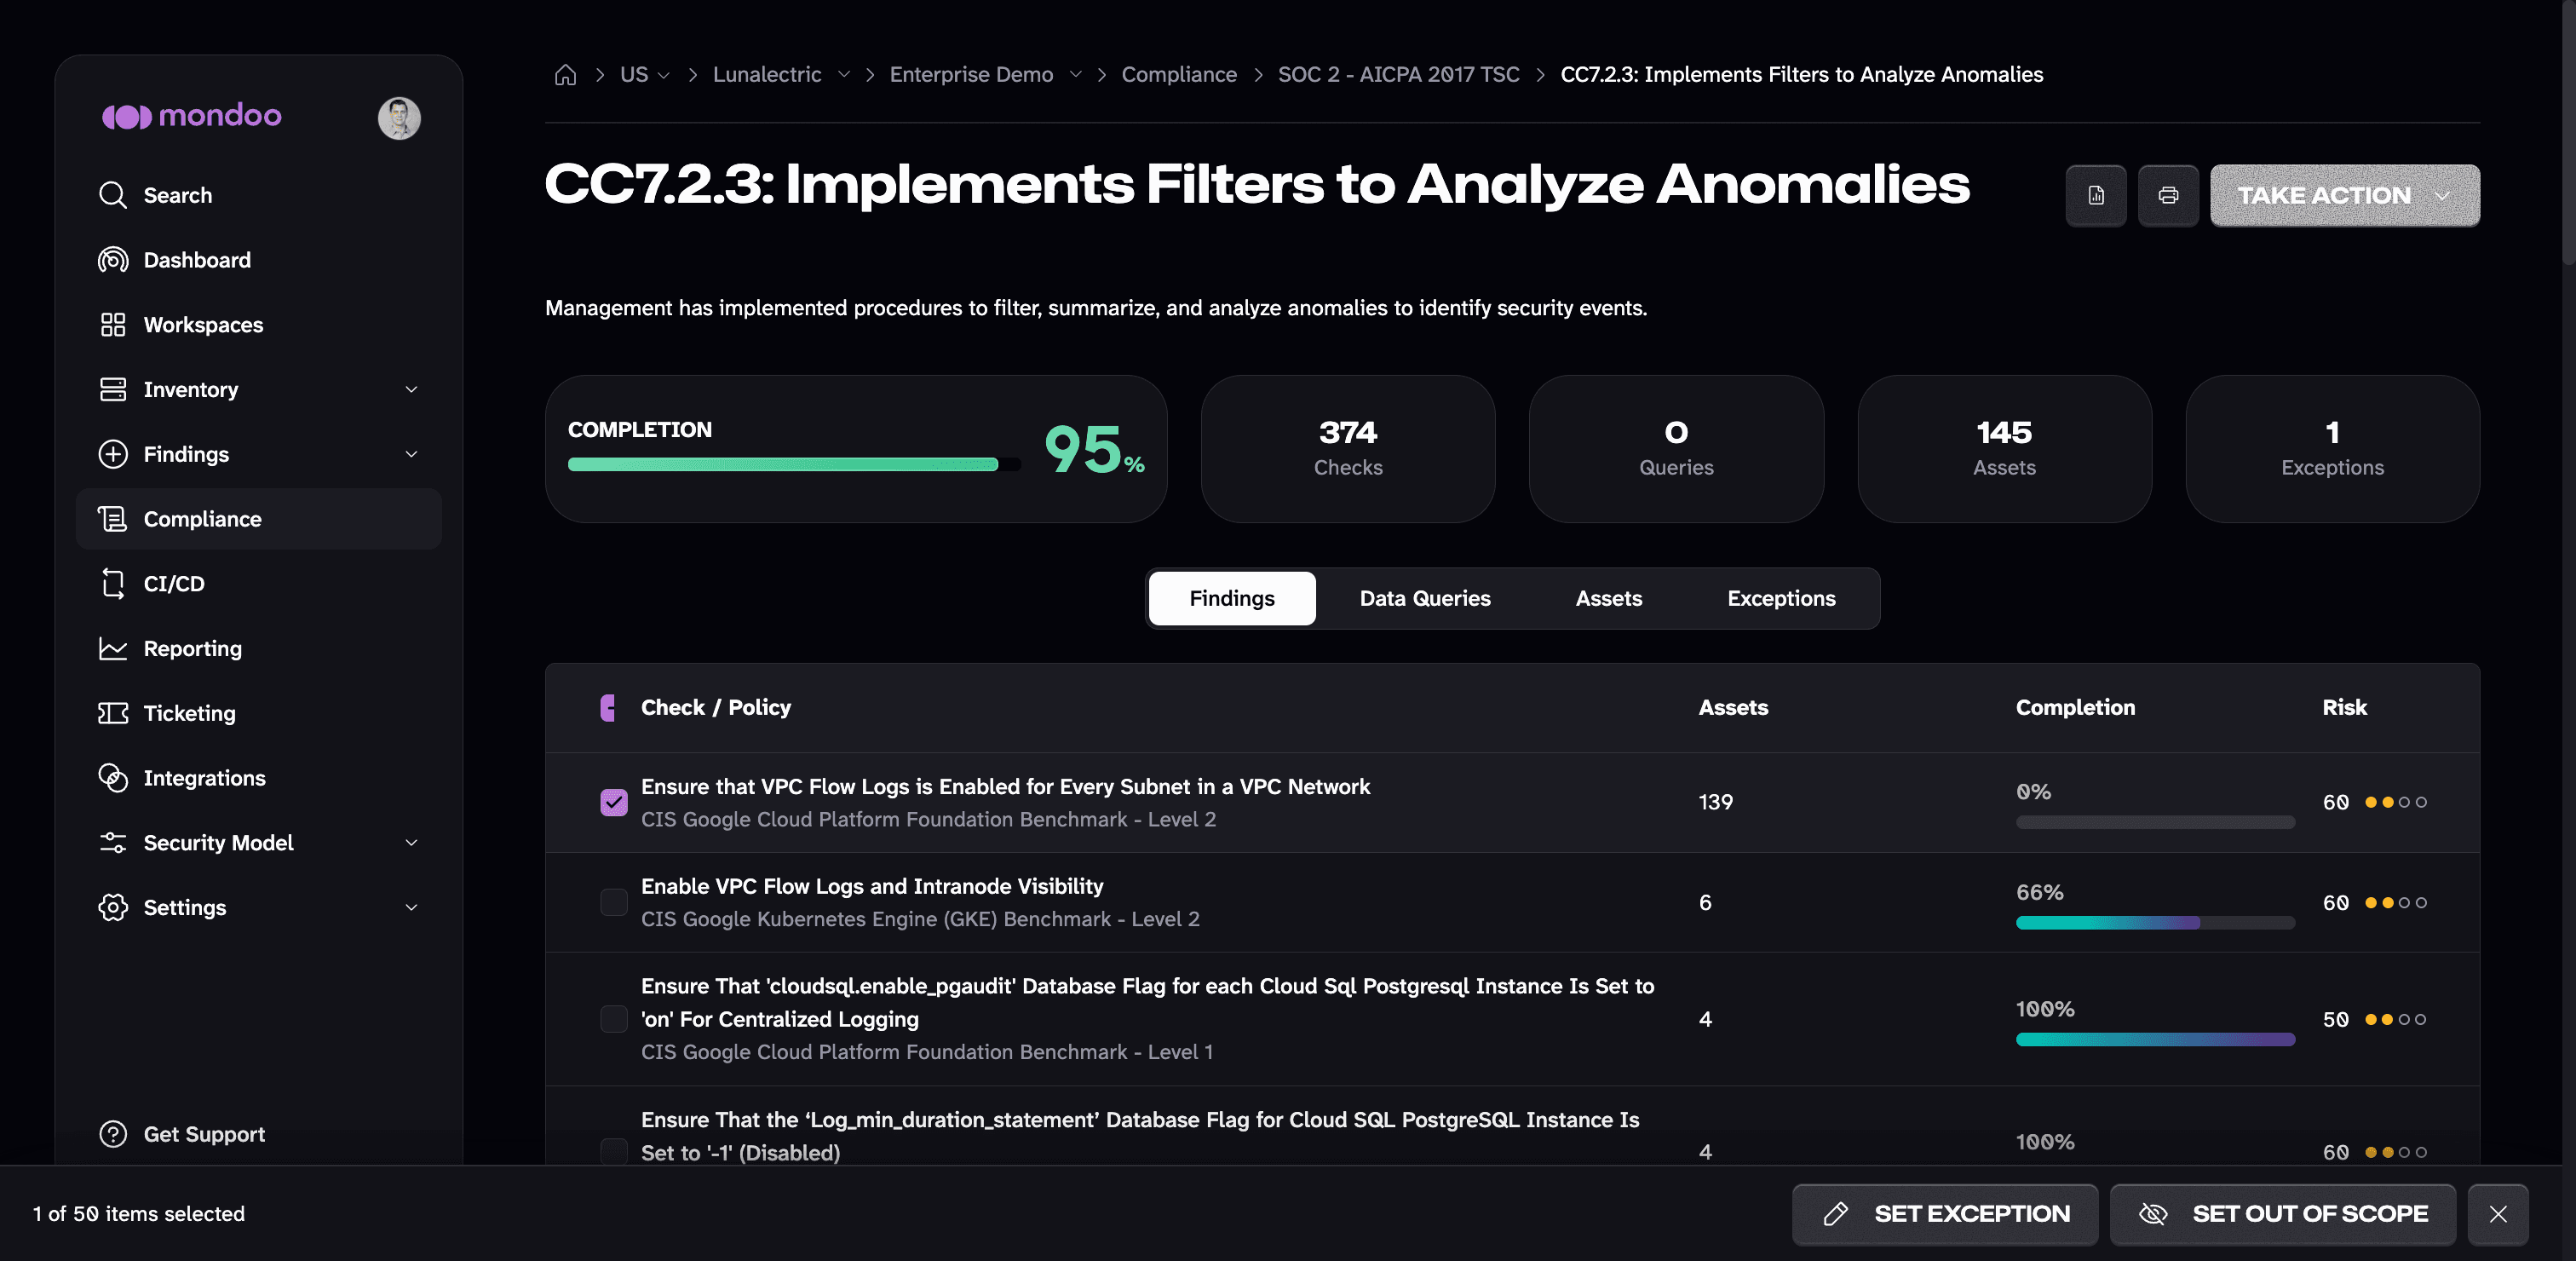Click the user avatar picture
Screen dimensions: 2576x1261
pos(399,118)
